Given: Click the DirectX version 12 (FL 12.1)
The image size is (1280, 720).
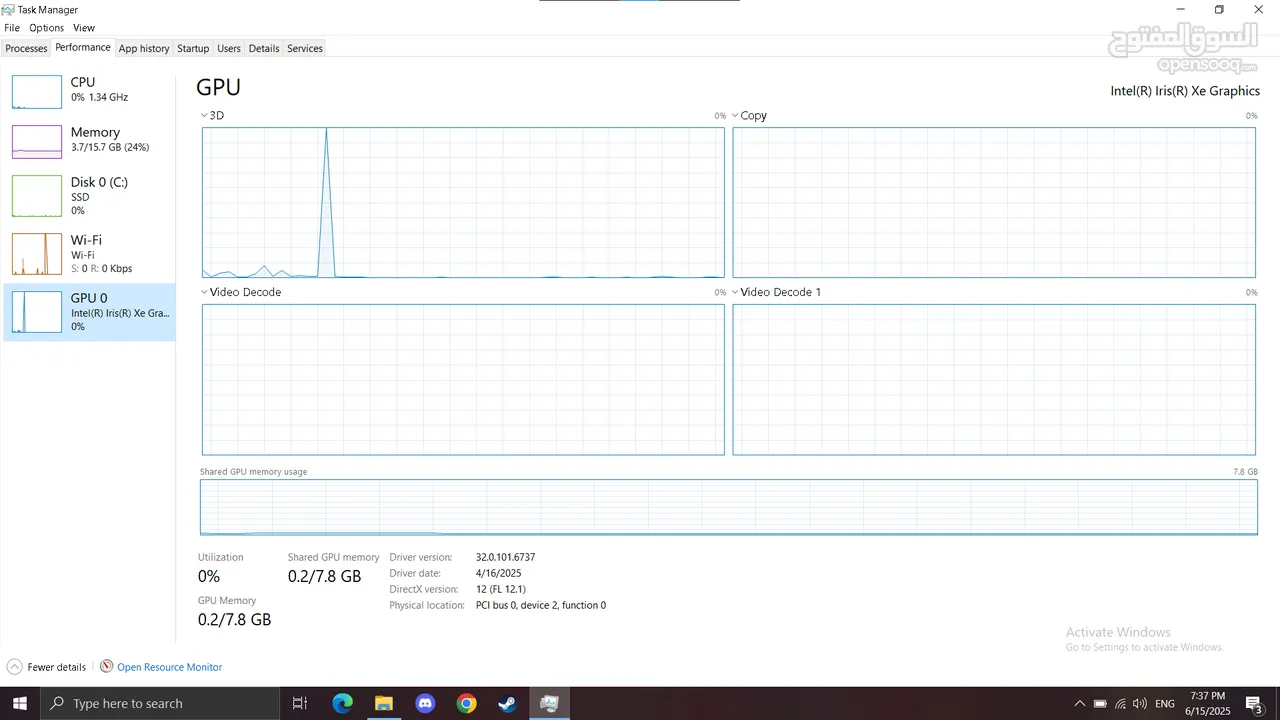Looking at the screenshot, I should point(501,589).
